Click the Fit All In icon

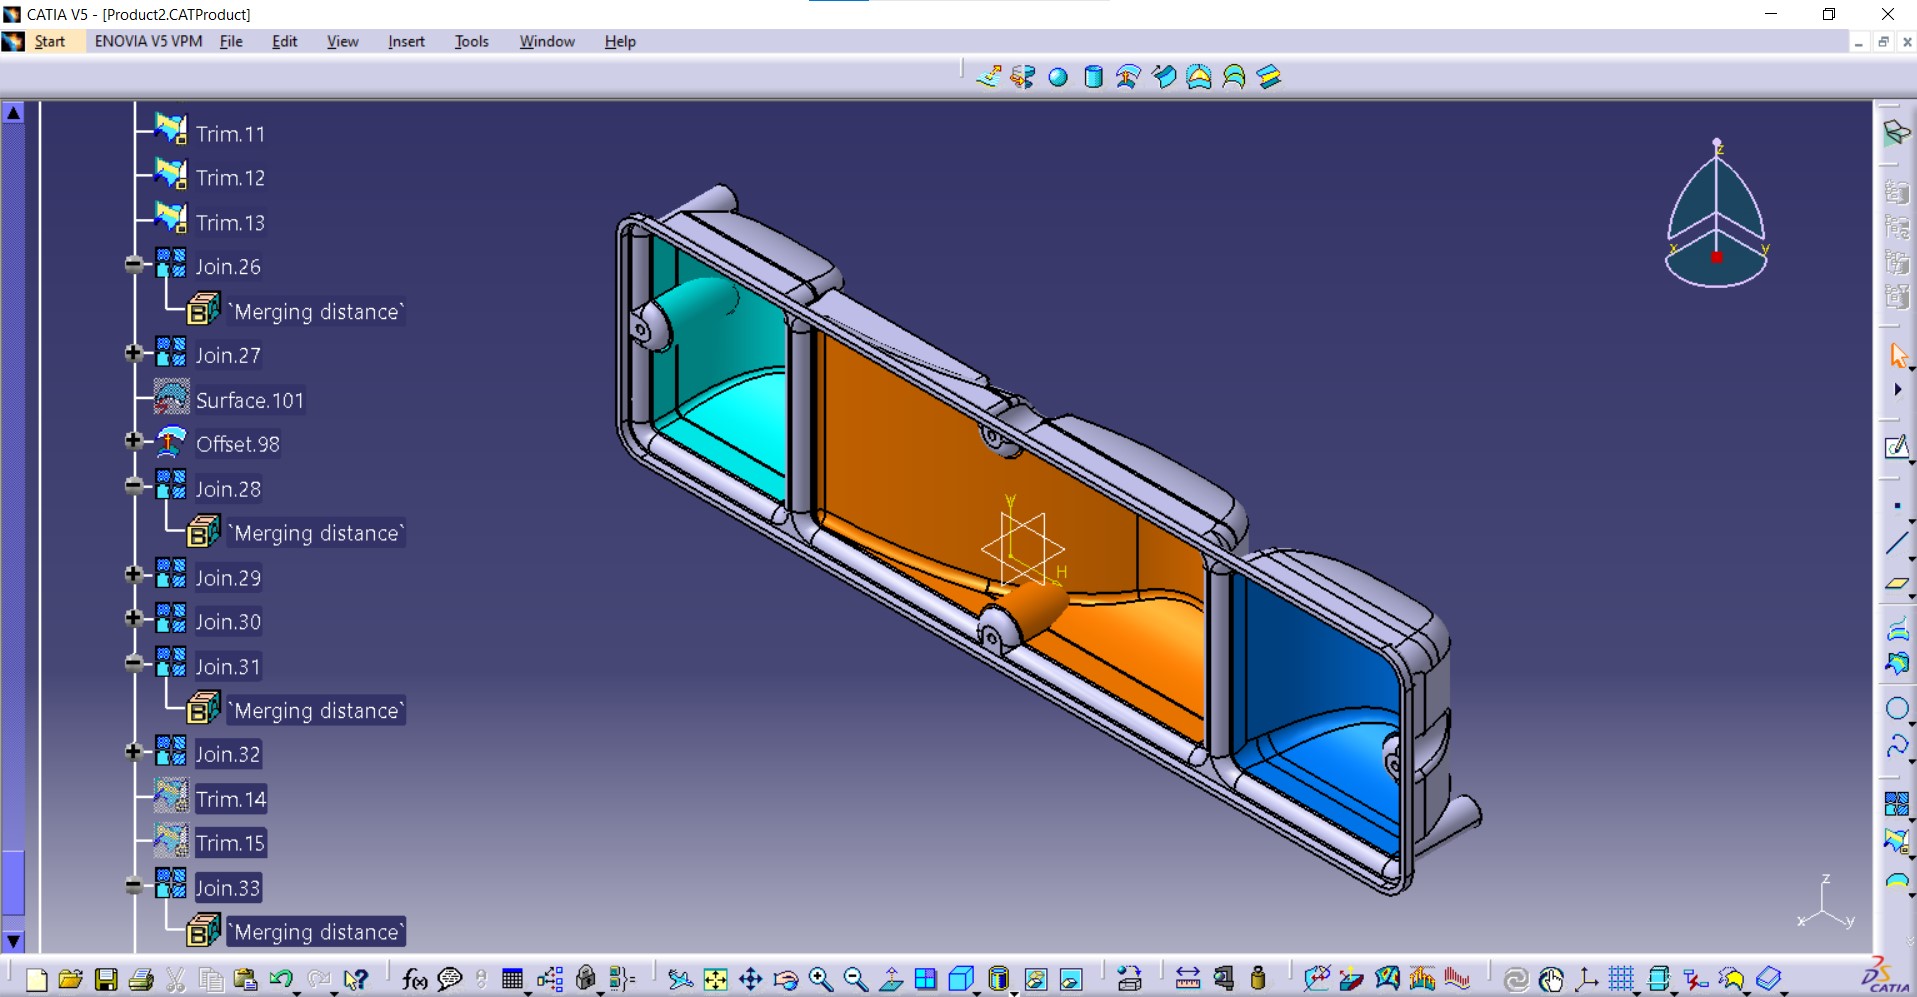(715, 979)
